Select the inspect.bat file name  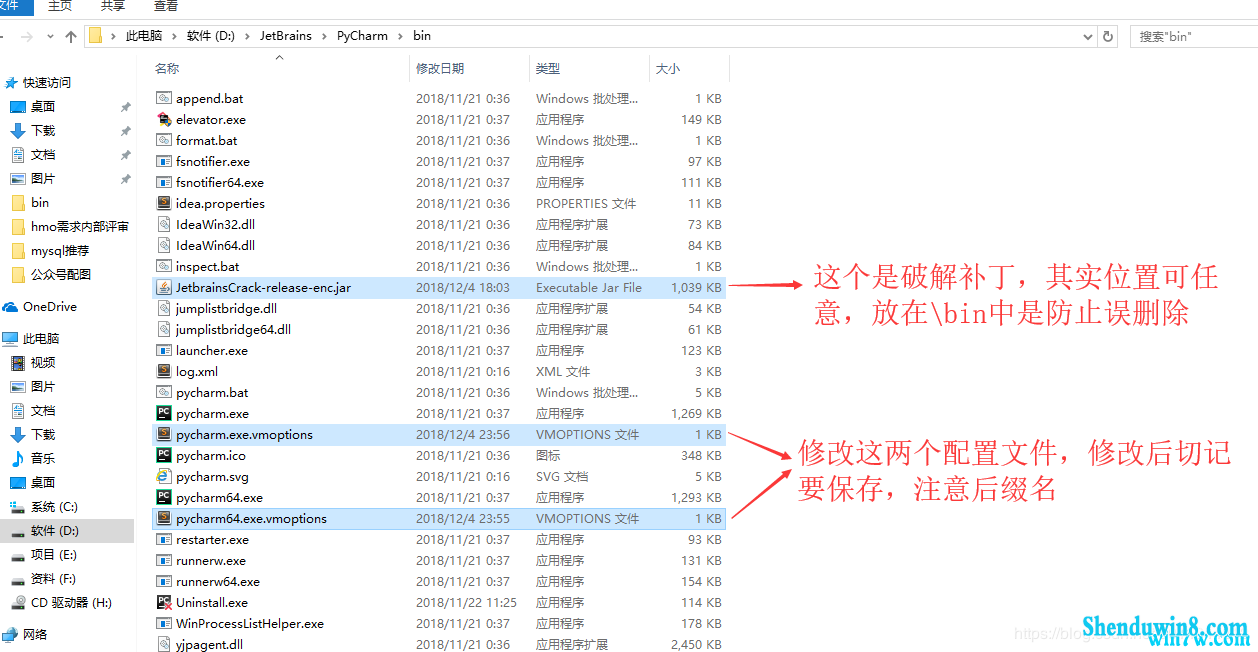click(208, 266)
